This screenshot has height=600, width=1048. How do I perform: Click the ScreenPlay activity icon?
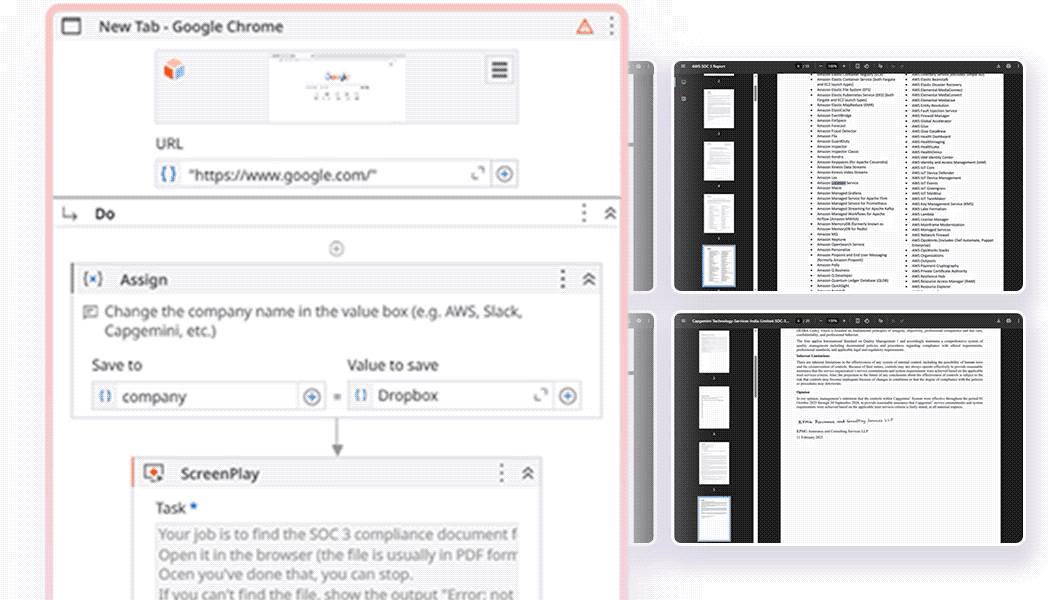(154, 473)
